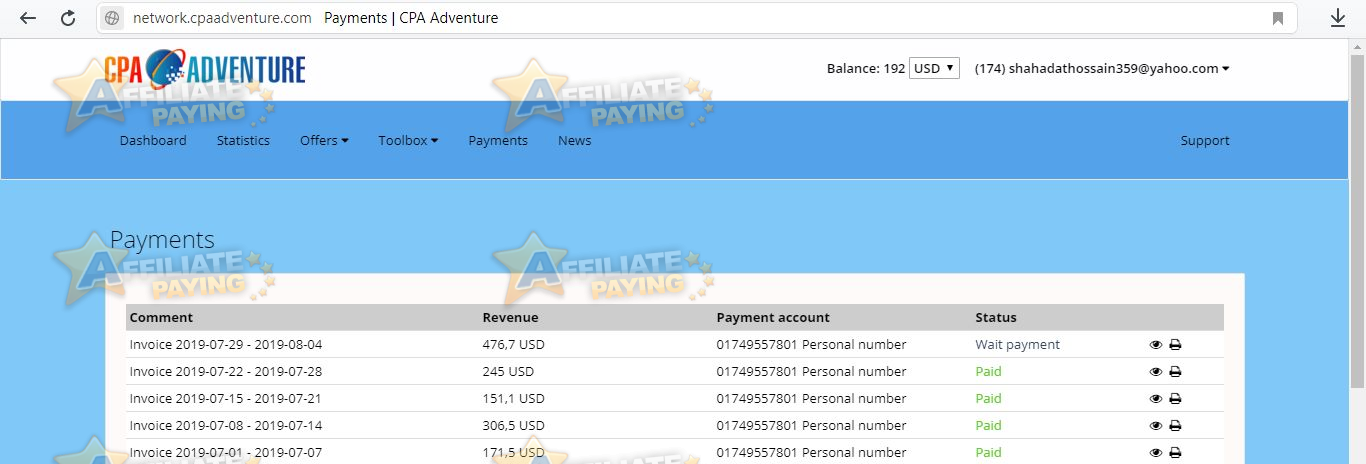Print invoice 2019-07-01 - 2019-07-07
Image resolution: width=1366 pixels, height=464 pixels.
1175,453
